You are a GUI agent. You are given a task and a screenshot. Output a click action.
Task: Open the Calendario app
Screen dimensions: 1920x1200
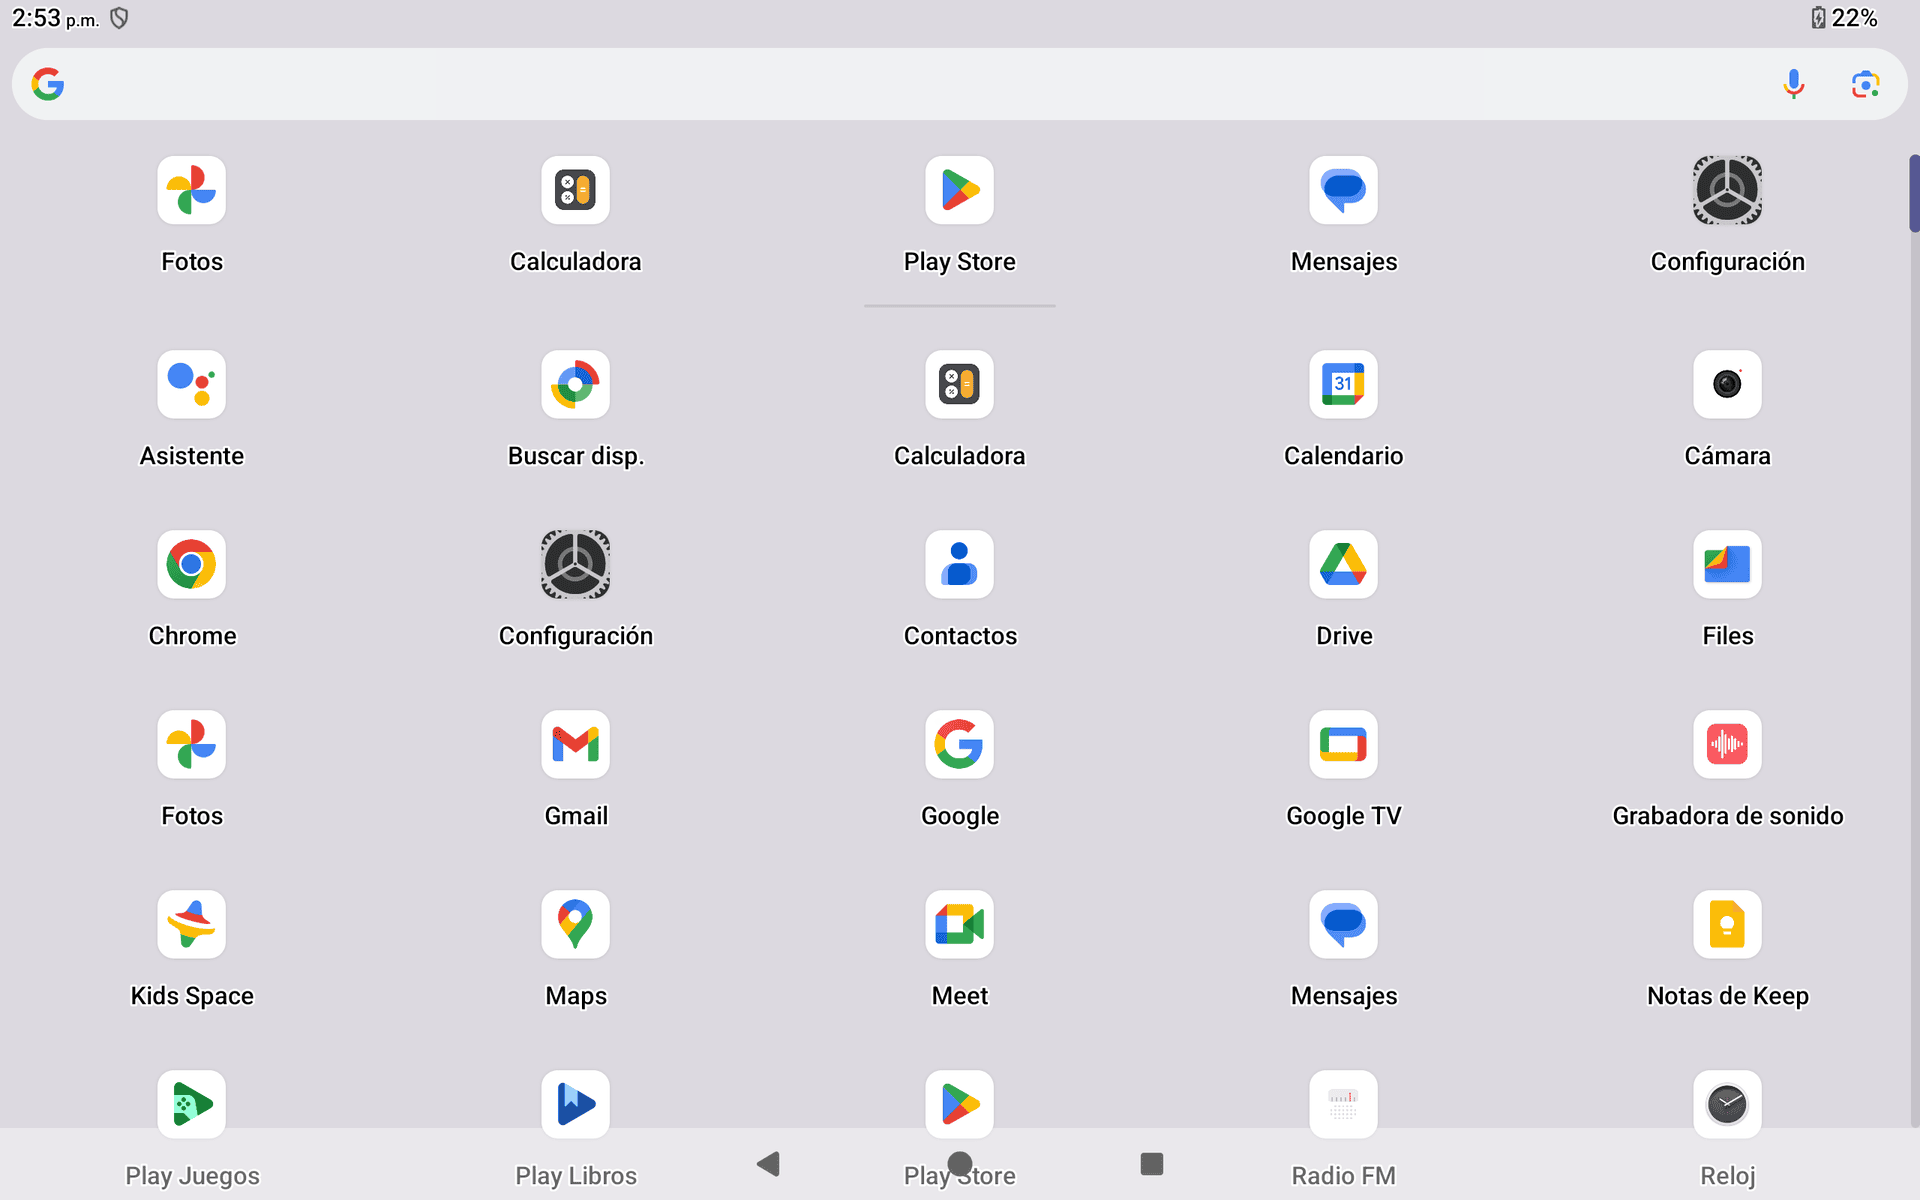[1343, 385]
